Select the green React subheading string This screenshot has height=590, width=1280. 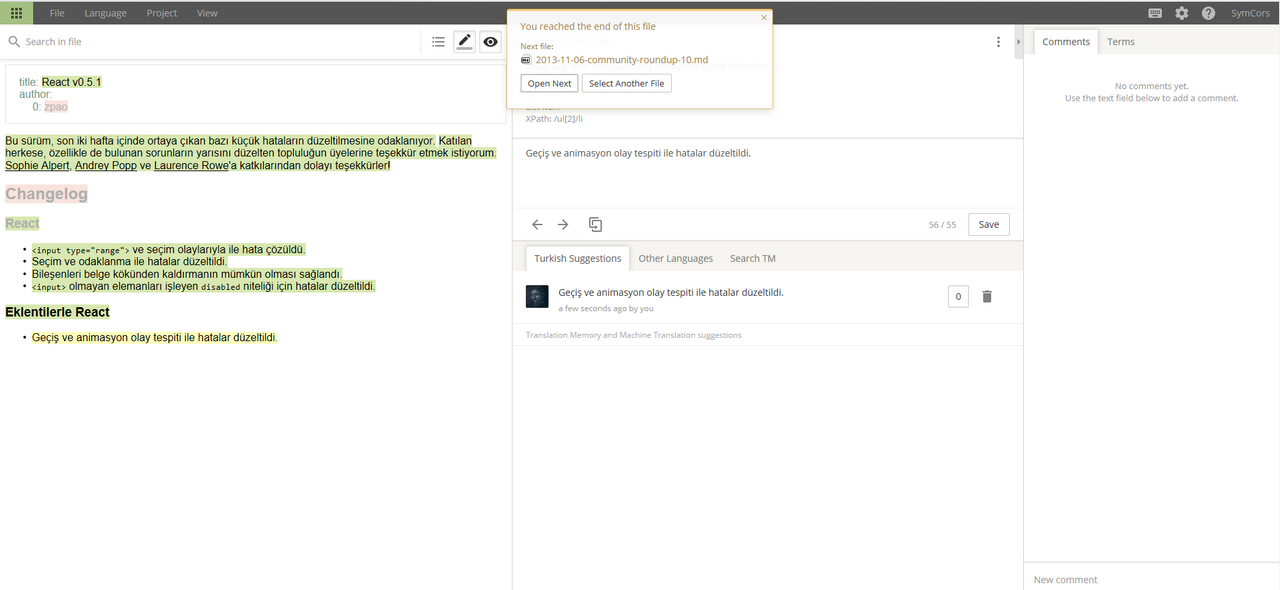[x=22, y=223]
